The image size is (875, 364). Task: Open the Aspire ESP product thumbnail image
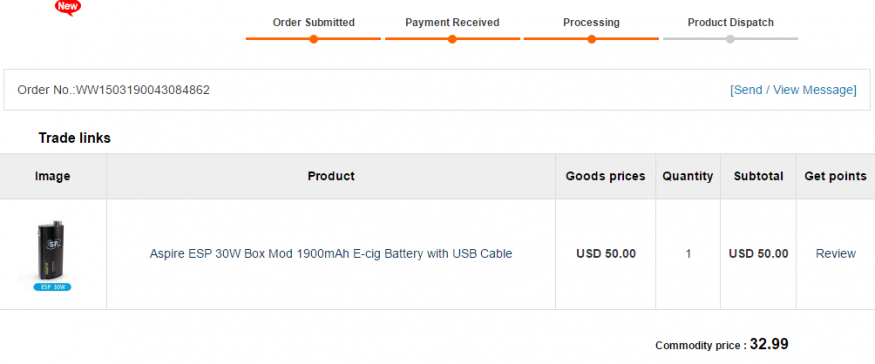click(52, 255)
